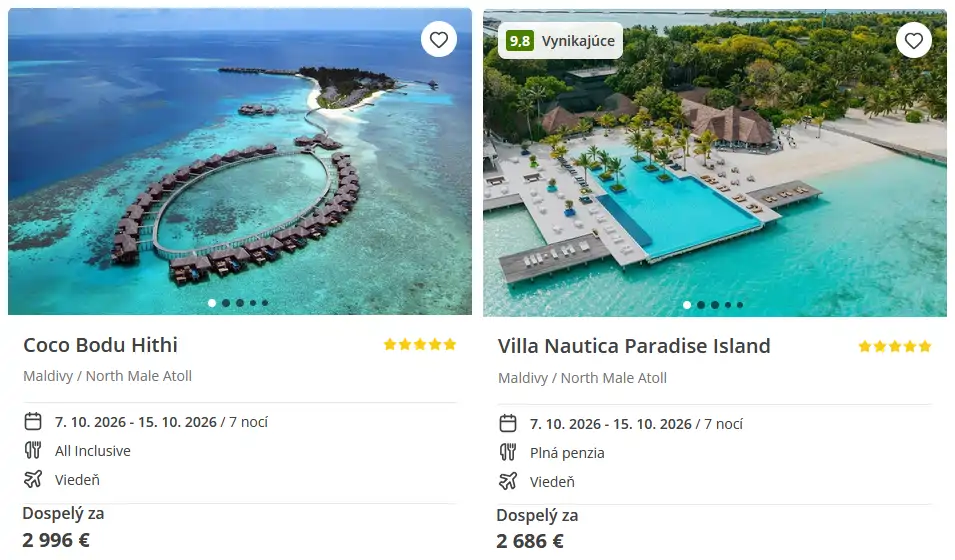Image resolution: width=955 pixels, height=560 pixels.
Task: Open Villa Nautica Paradise Island title
Action: click(634, 346)
